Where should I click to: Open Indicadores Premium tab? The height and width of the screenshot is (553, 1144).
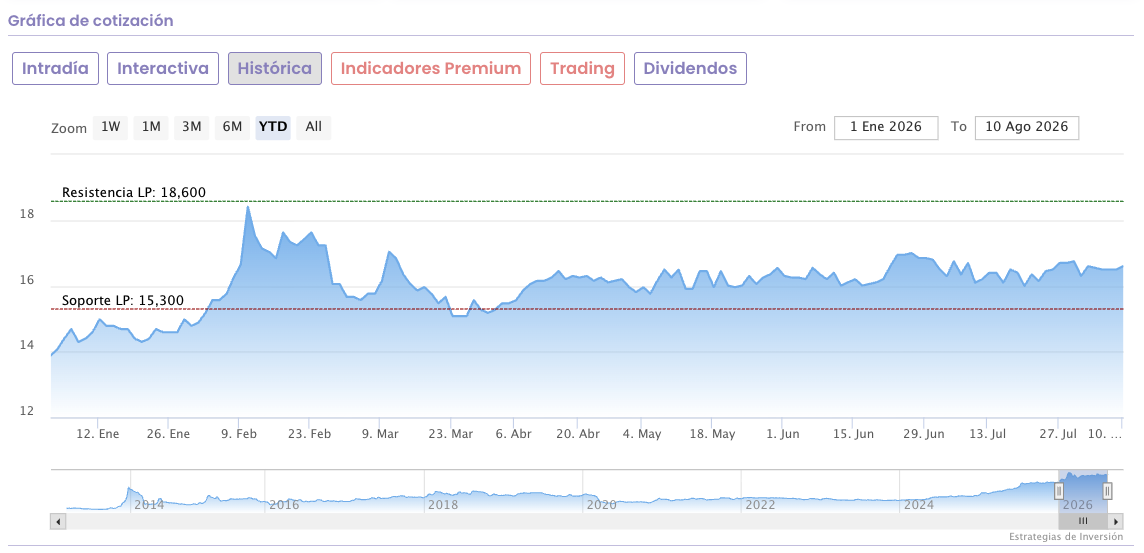(x=430, y=69)
